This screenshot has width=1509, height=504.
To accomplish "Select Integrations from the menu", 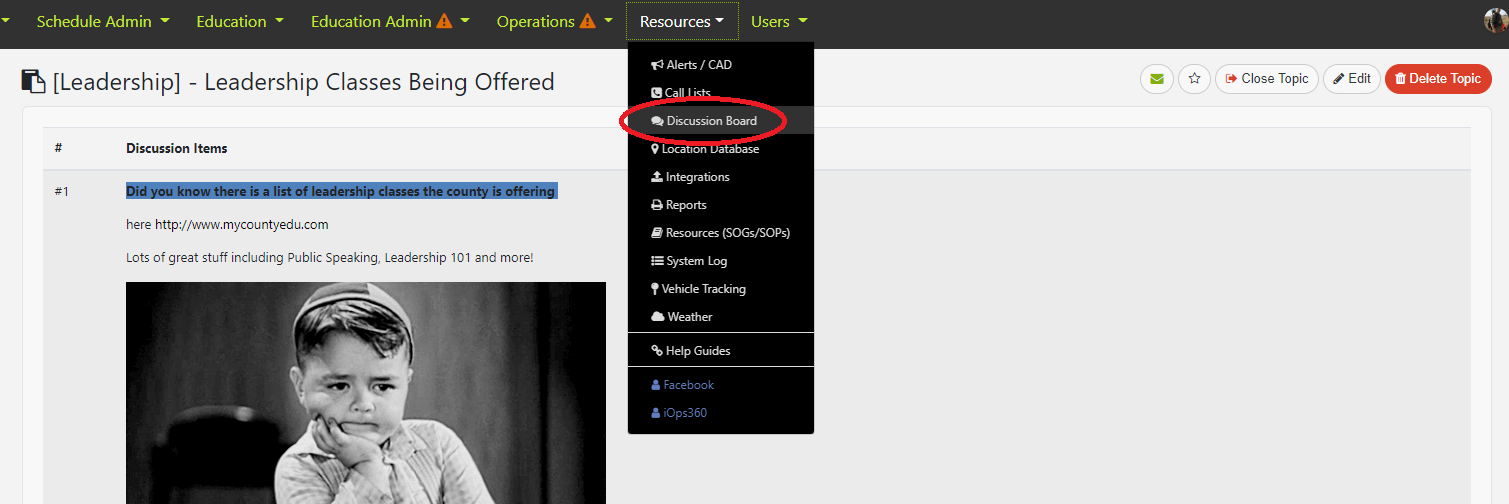I will [721, 177].
